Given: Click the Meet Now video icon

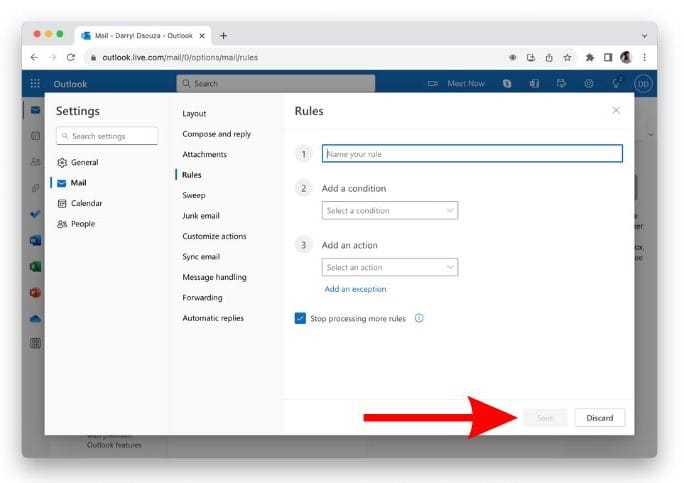Looking at the screenshot, I should (433, 84).
